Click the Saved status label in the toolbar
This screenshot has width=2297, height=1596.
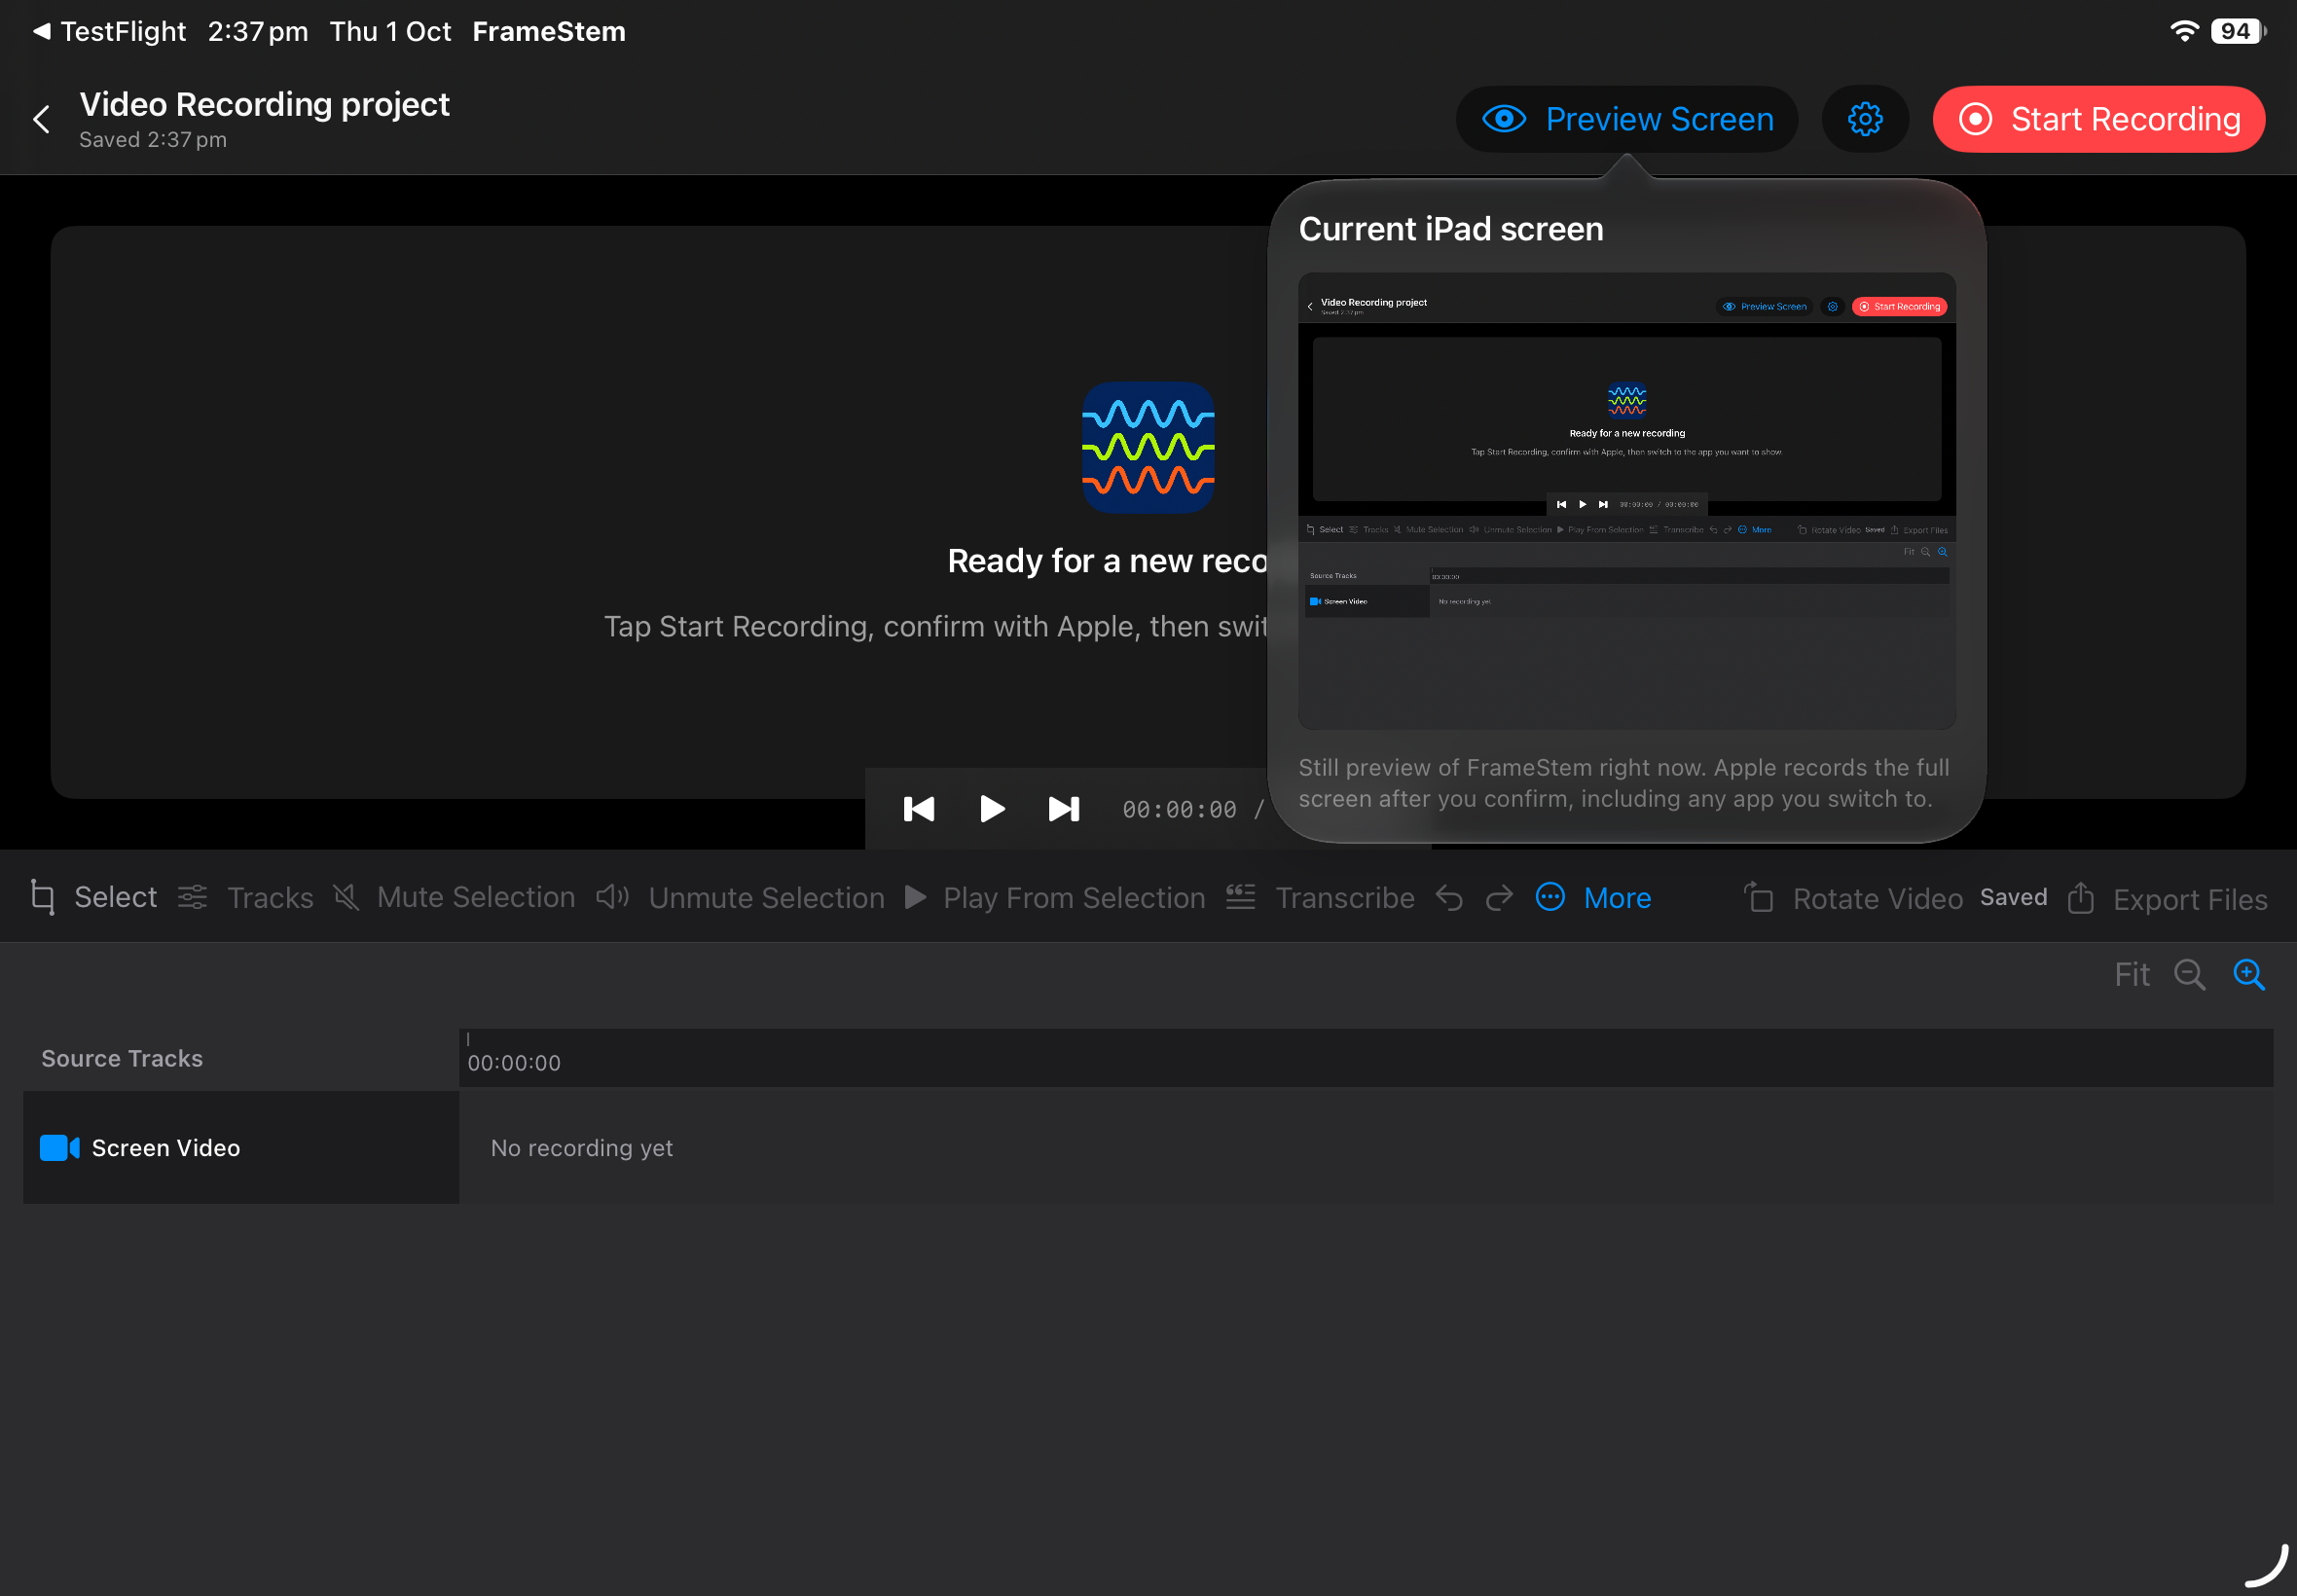point(2013,897)
